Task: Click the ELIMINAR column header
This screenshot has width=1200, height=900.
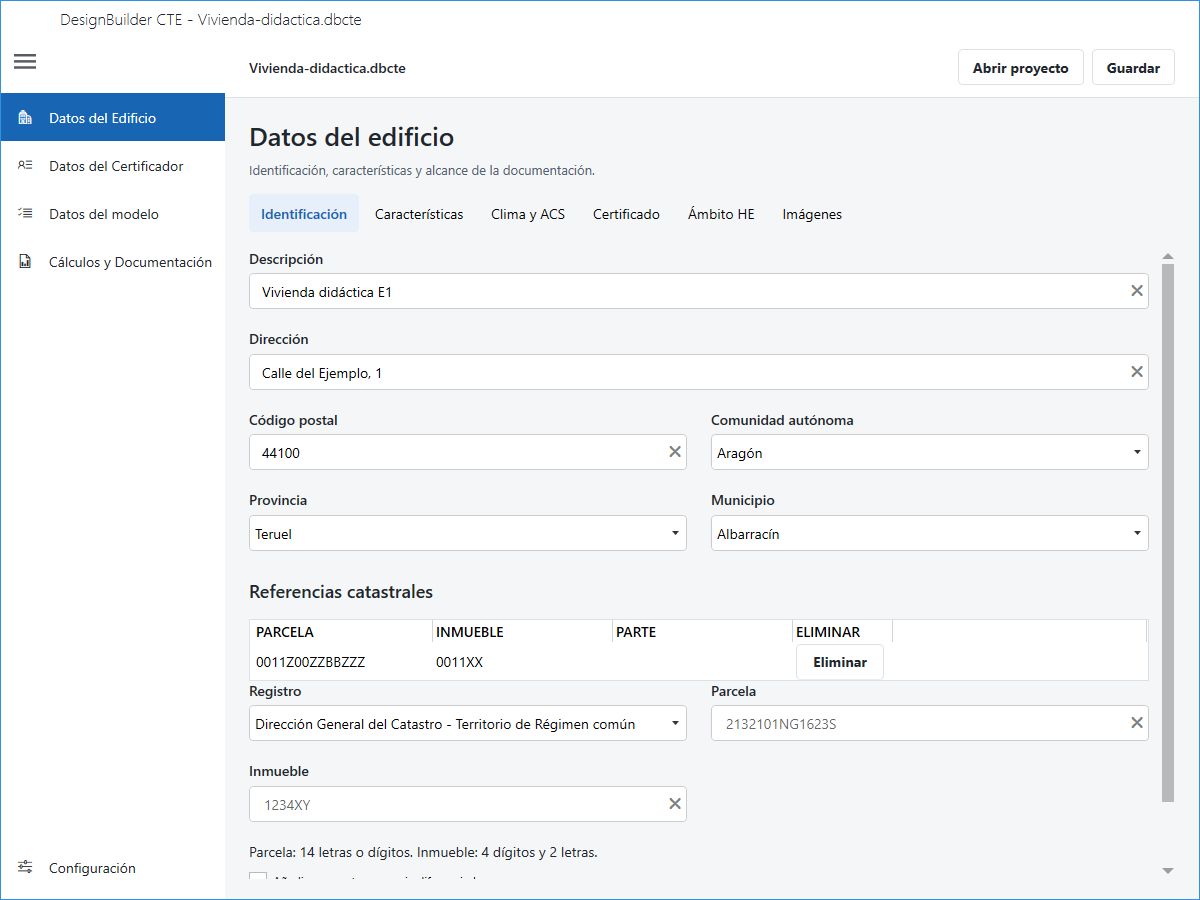Action: [x=842, y=632]
